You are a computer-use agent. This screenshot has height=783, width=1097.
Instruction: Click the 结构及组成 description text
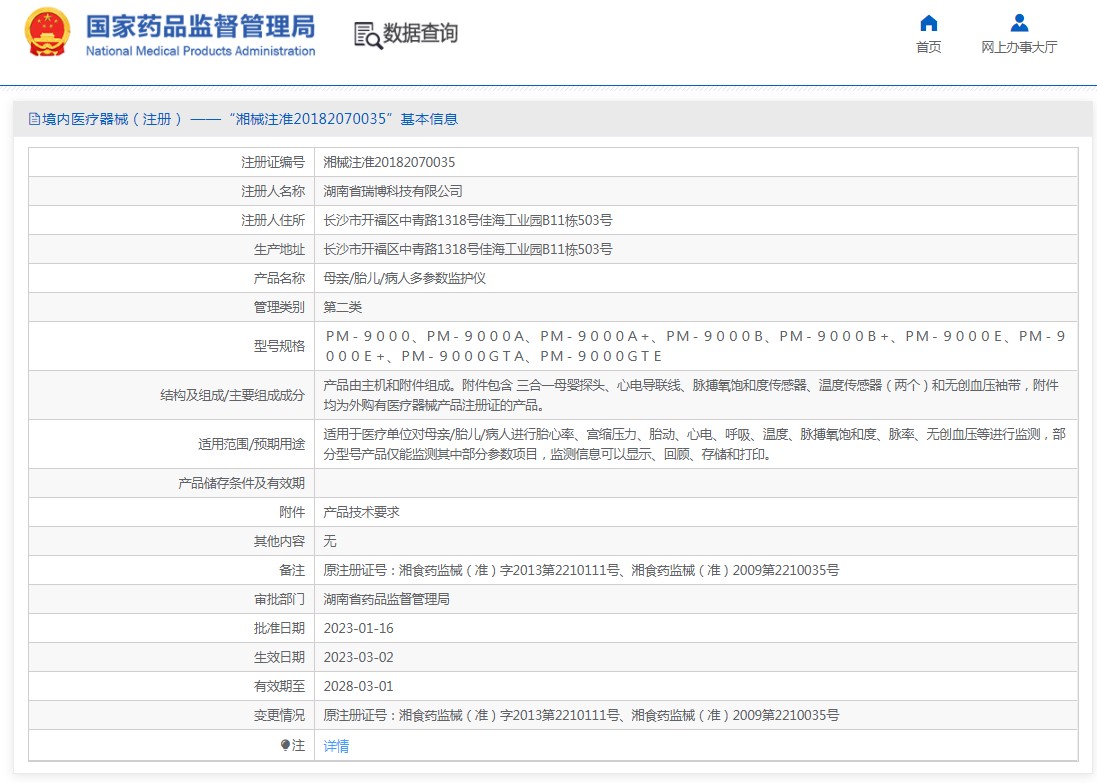[x=691, y=395]
